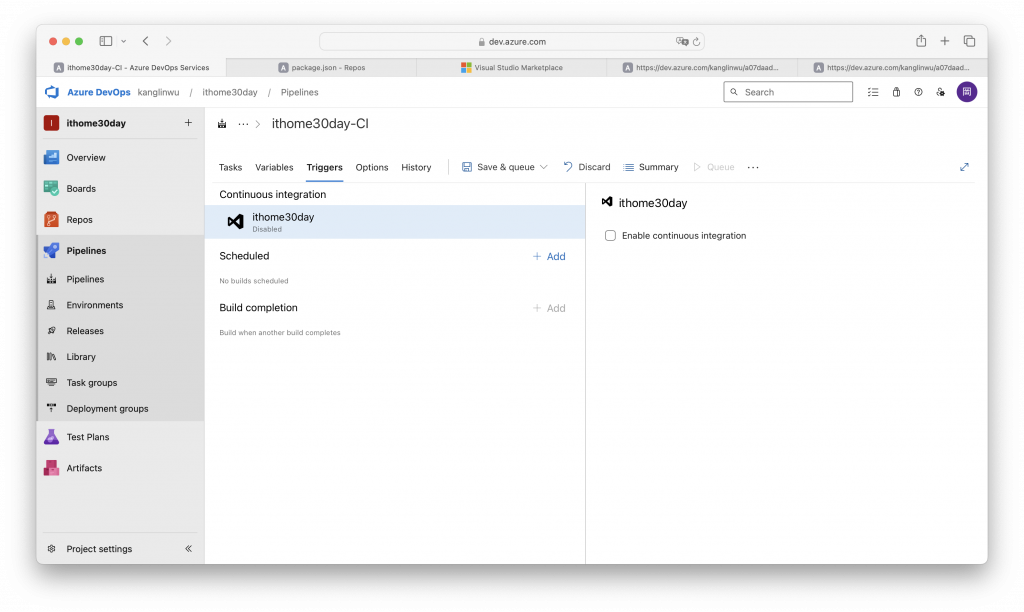Open the Environments item icon
The width and height of the screenshot is (1024, 612).
52,305
